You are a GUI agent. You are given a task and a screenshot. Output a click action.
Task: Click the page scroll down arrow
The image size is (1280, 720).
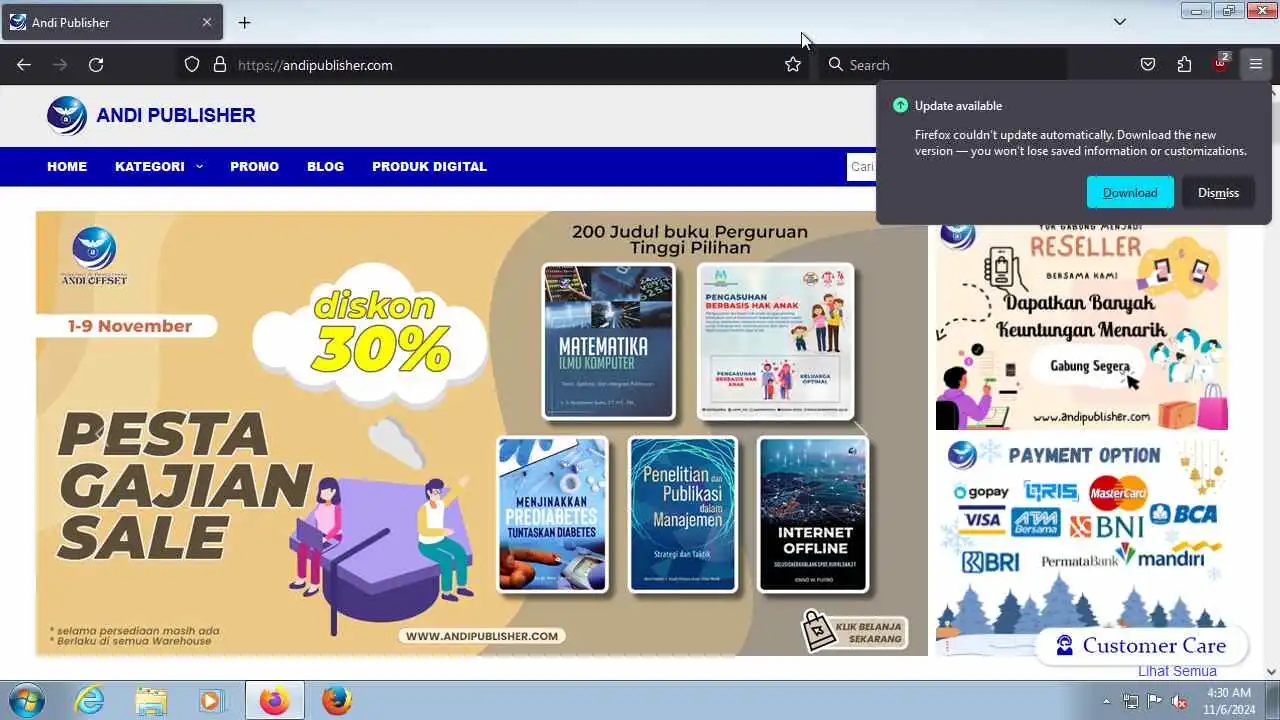pos(1271,672)
